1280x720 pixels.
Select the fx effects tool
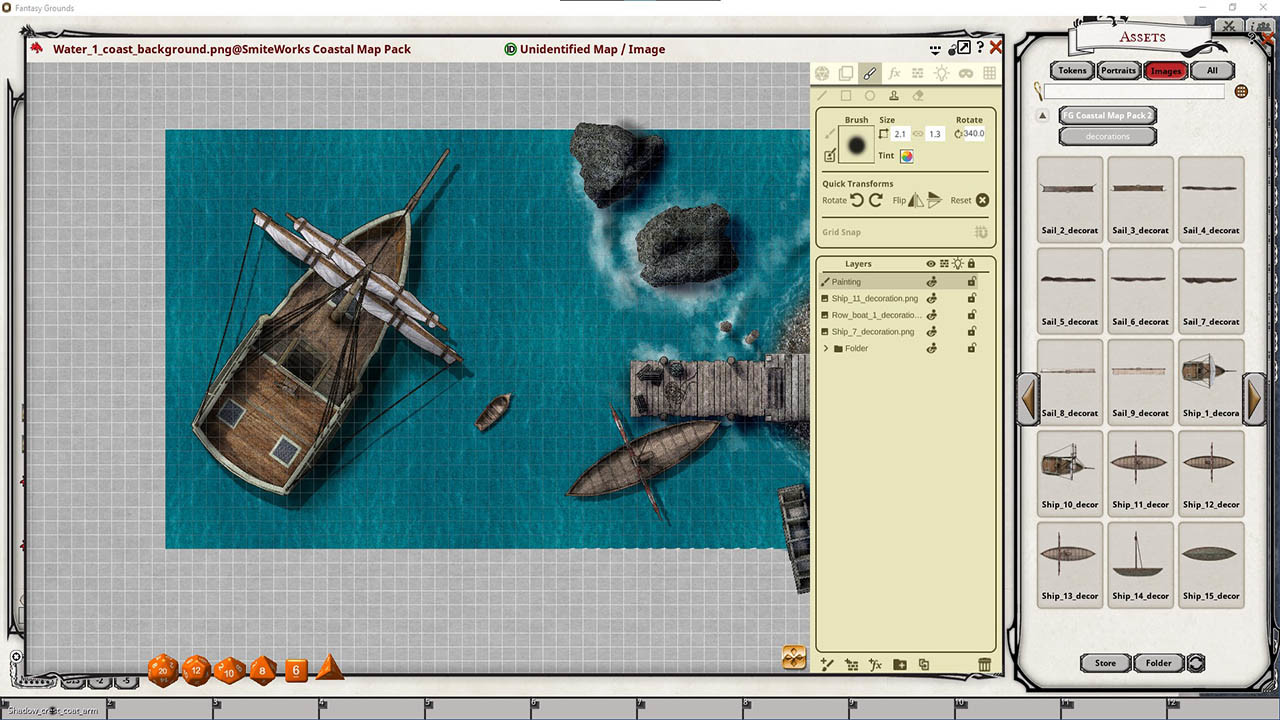click(x=895, y=72)
